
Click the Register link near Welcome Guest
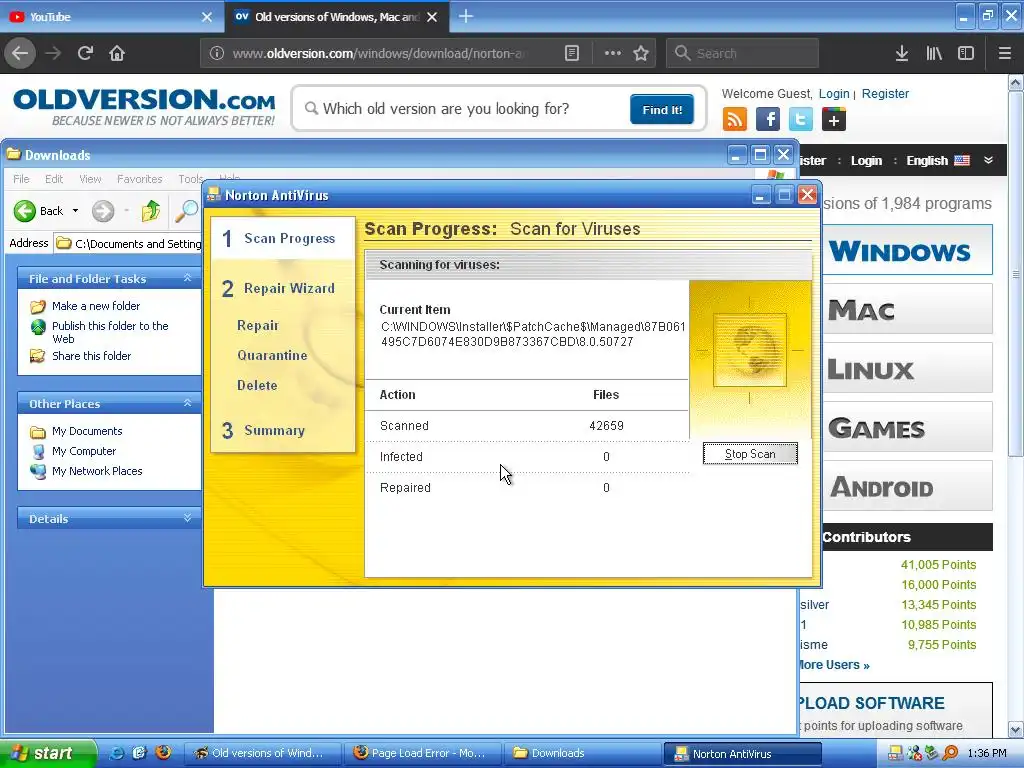click(885, 93)
